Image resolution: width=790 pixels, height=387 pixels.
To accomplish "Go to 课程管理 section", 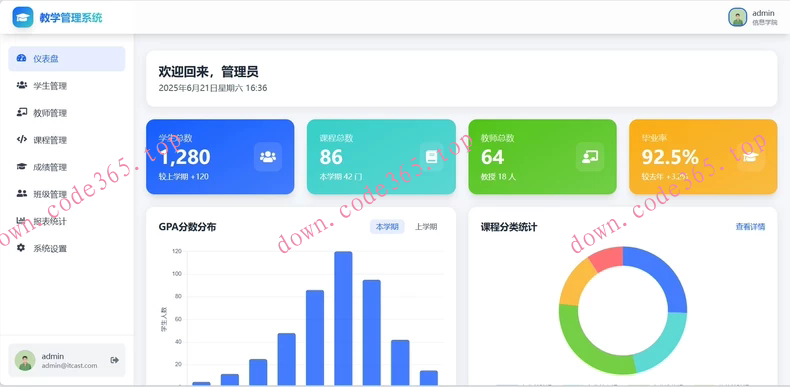I will [x=67, y=140].
